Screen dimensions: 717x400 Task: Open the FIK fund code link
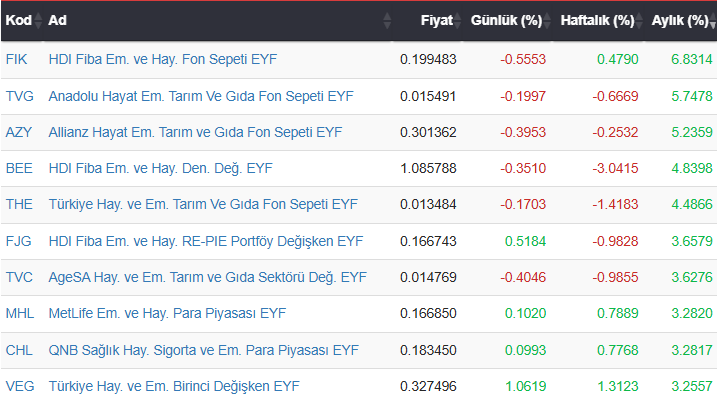(16, 59)
